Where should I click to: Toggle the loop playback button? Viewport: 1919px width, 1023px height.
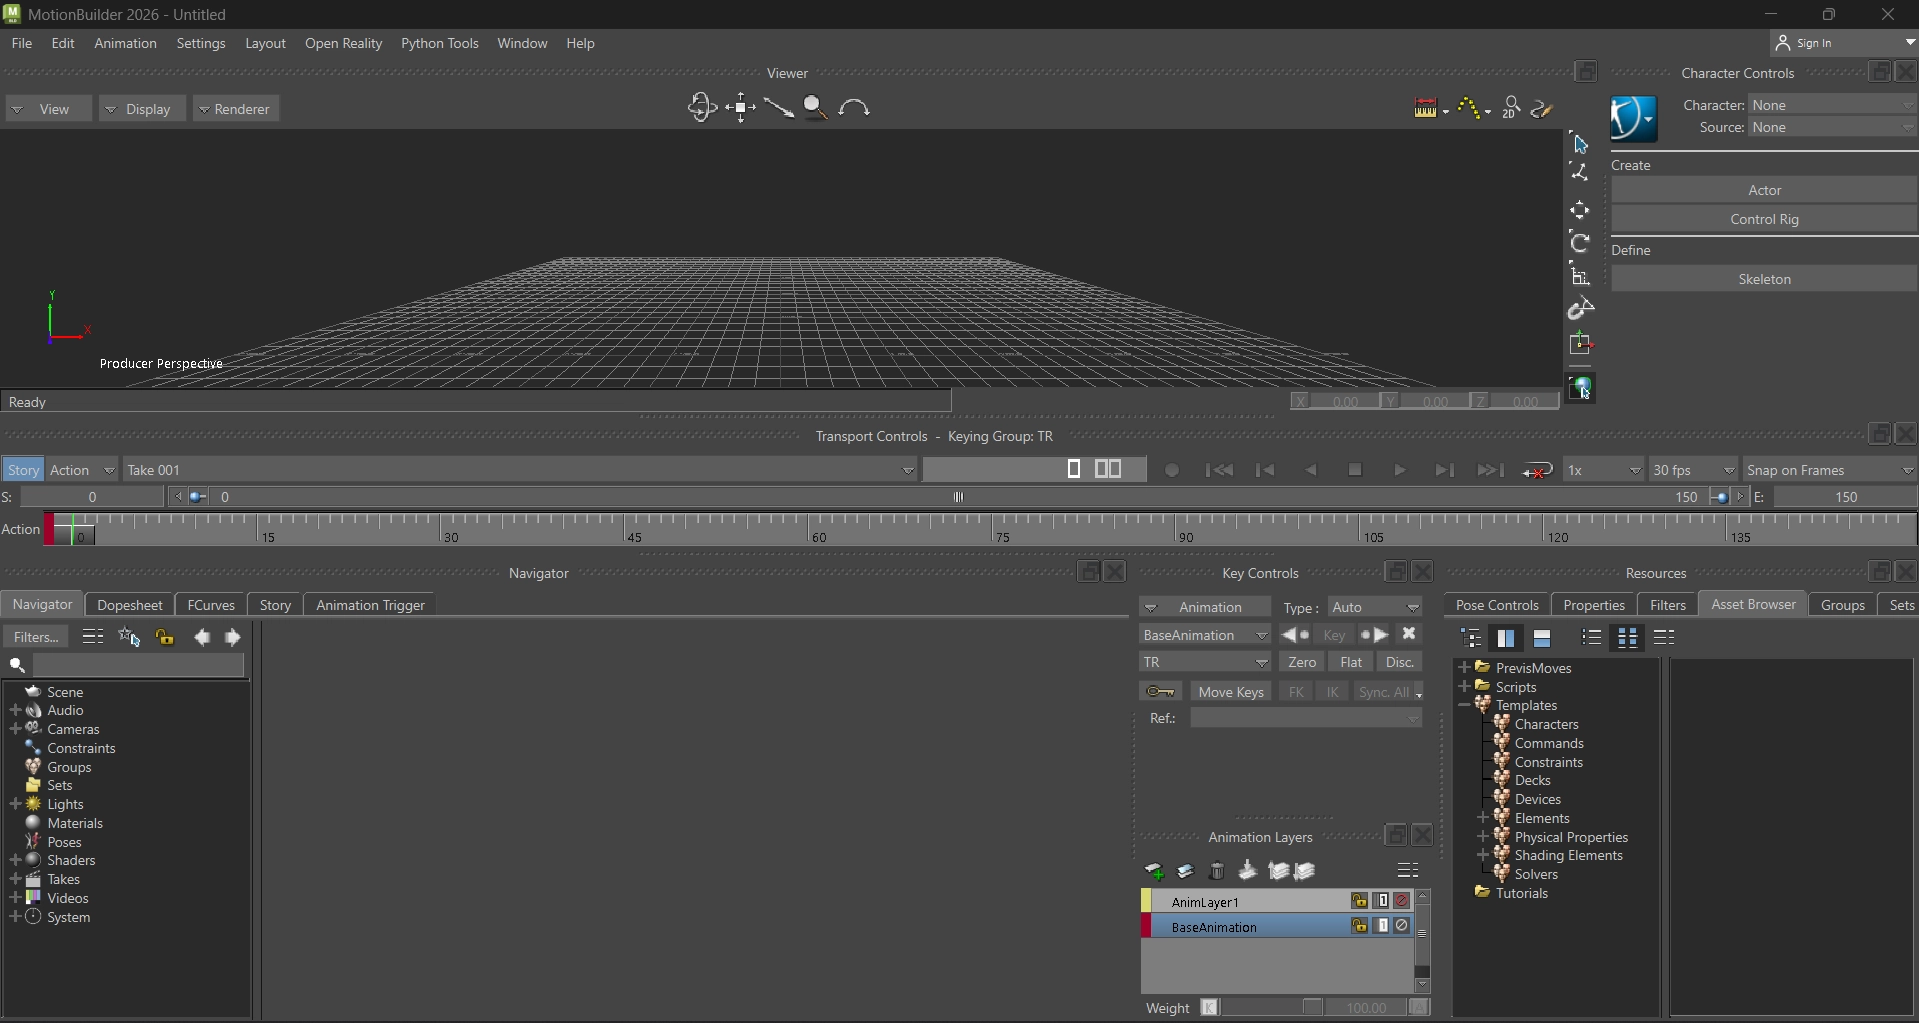(x=1537, y=470)
